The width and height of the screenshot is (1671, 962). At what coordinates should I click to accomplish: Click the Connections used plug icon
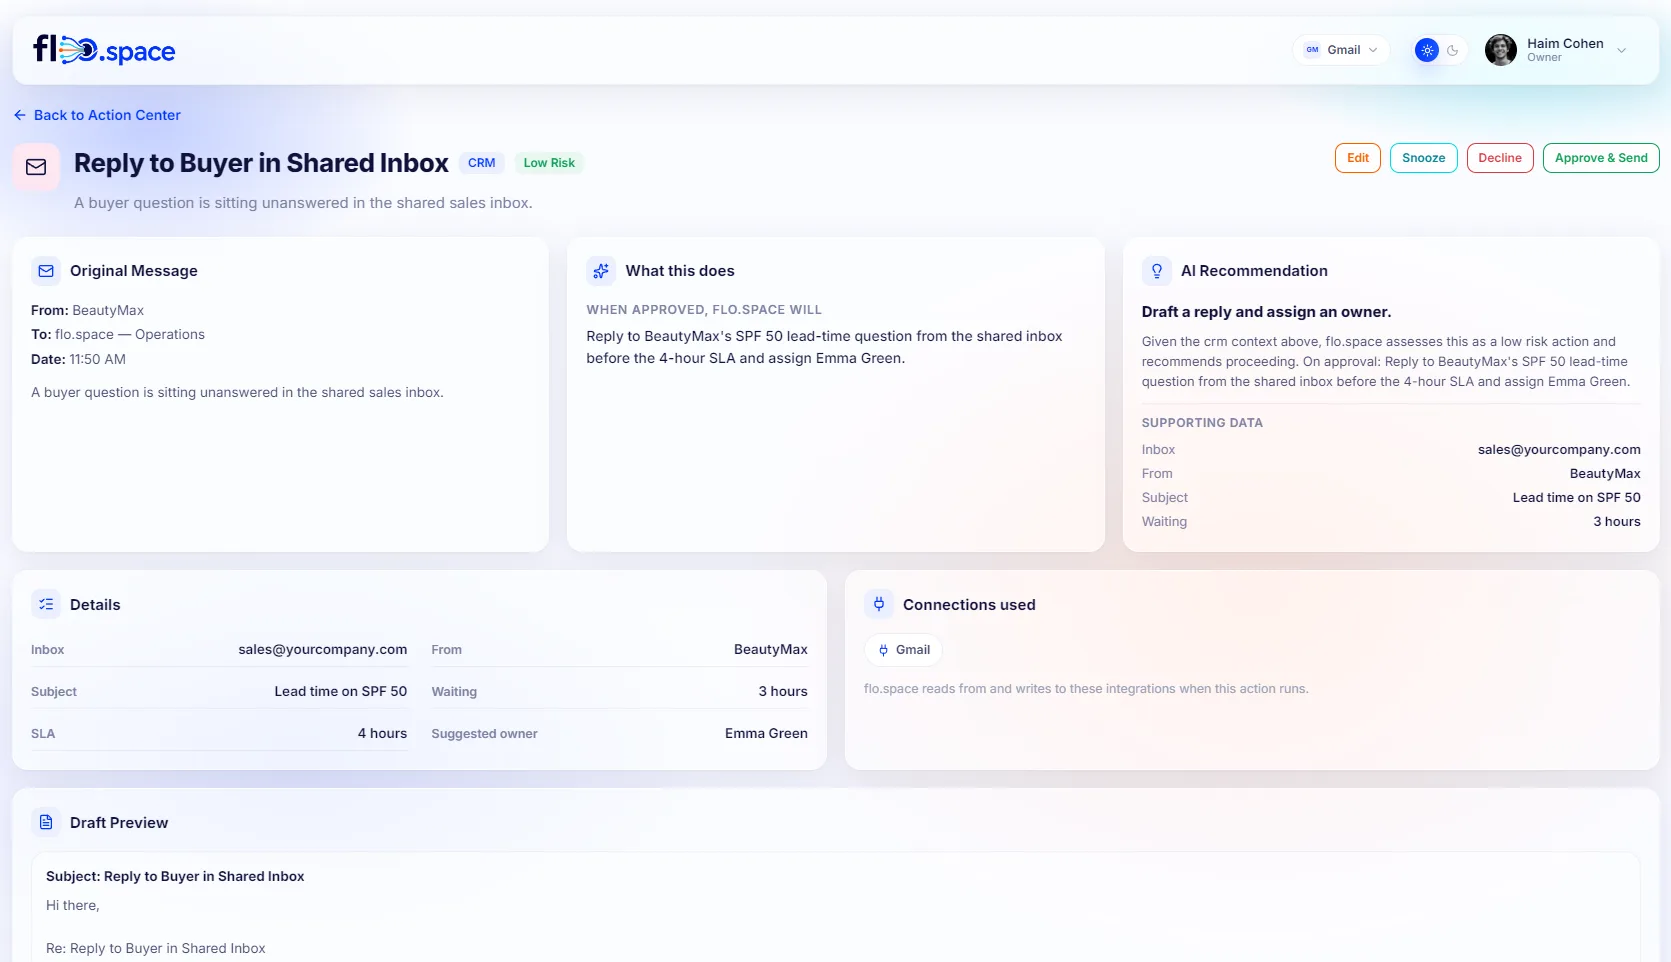[x=879, y=604]
